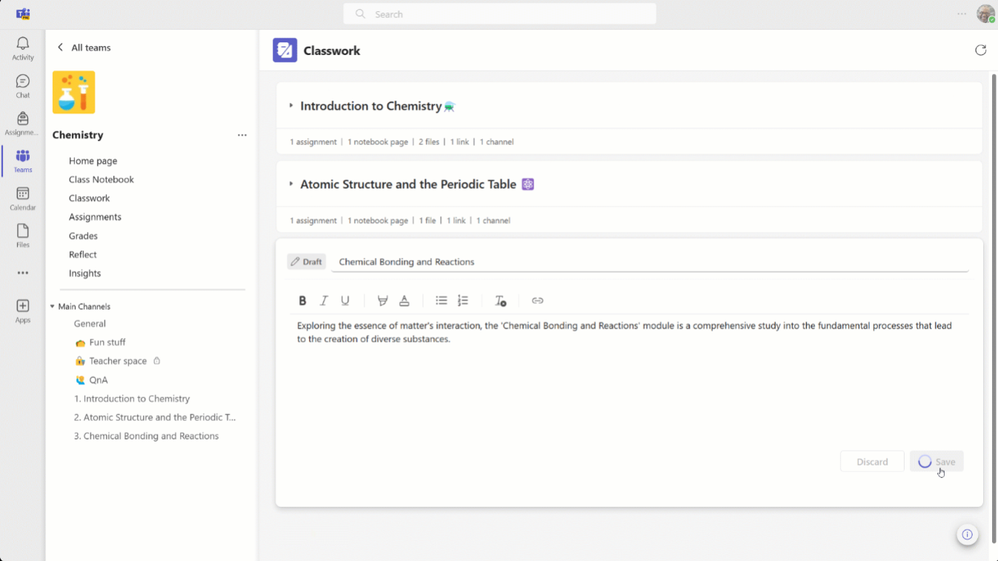This screenshot has width=998, height=561.
Task: Click Introduction to Chemistry module title
Action: tap(371, 106)
